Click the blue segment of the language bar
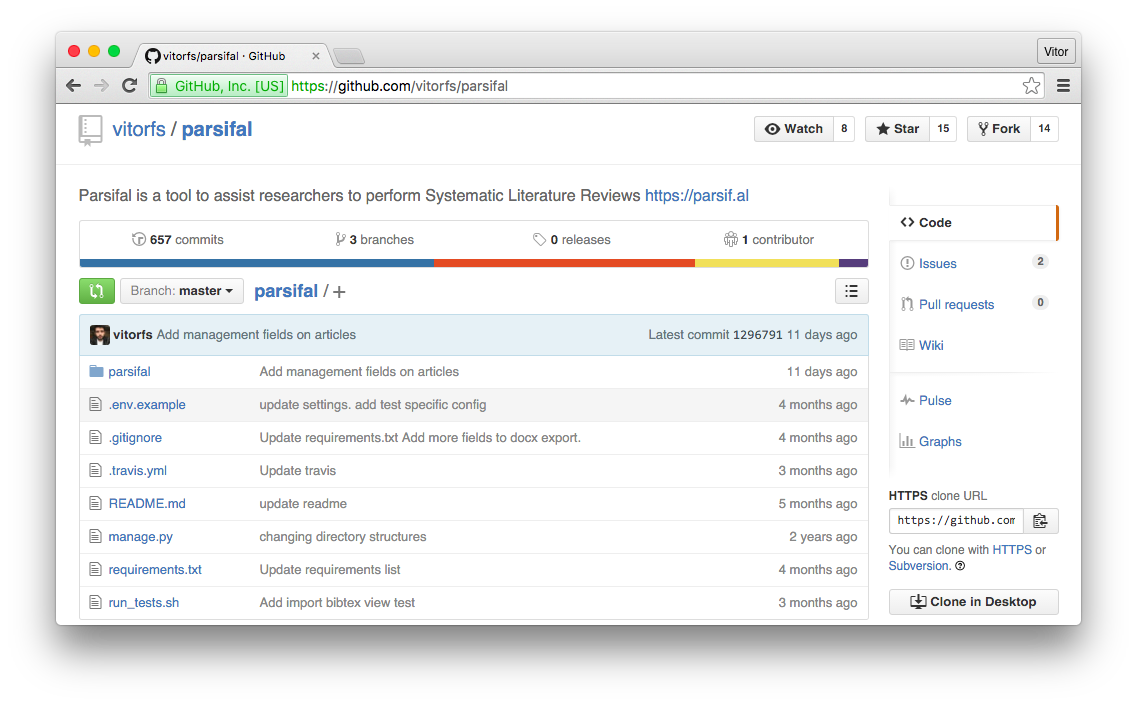 [x=257, y=263]
